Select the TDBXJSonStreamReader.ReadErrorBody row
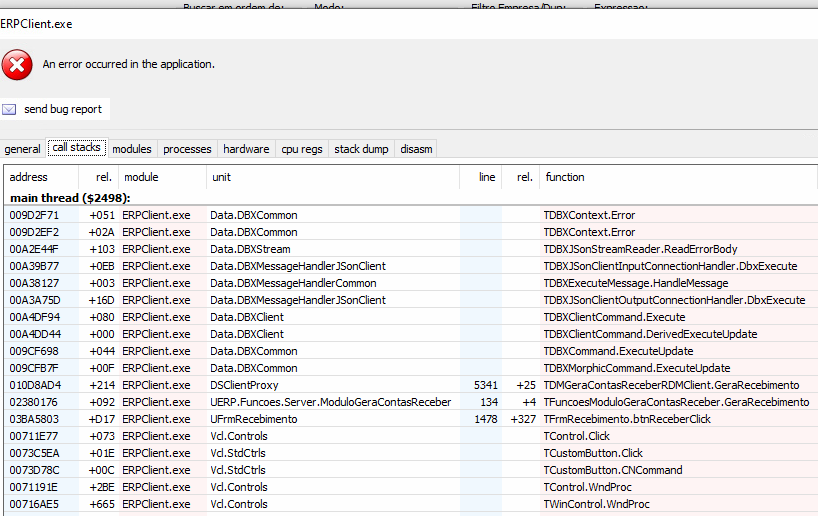The height and width of the screenshot is (516, 818). pyautogui.click(x=640, y=249)
